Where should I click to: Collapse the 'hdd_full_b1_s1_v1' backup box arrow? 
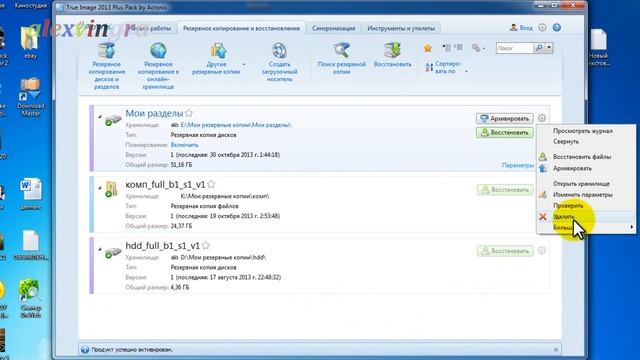click(x=100, y=249)
